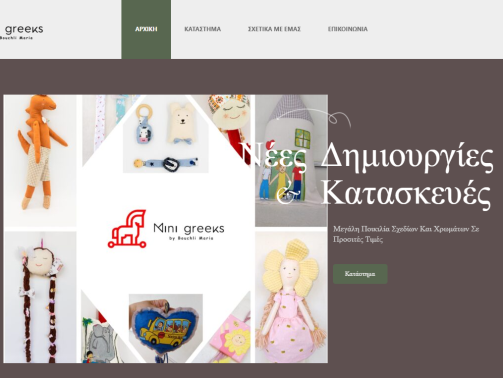The image size is (503, 378).
Task: Click the school bus heart pillow image
Action: tap(166, 328)
